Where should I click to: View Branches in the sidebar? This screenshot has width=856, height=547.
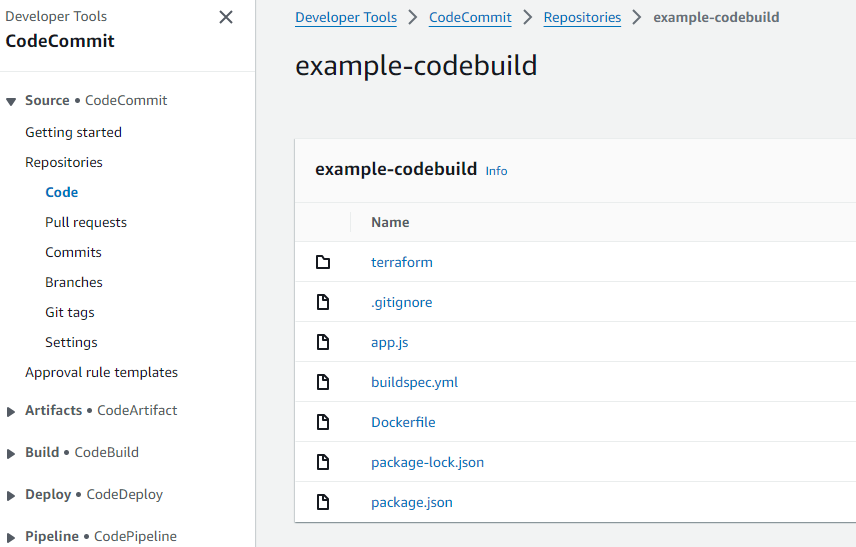[74, 282]
